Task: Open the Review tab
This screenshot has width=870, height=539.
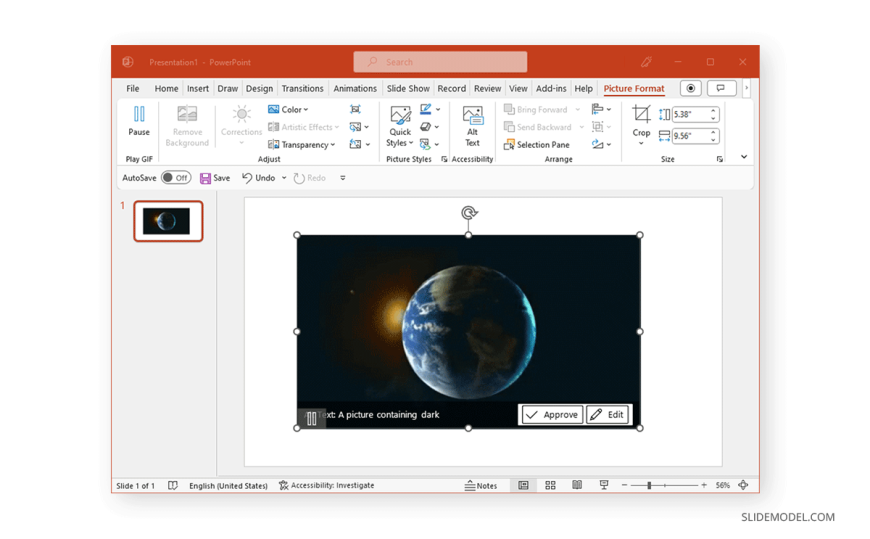Action: pos(487,88)
